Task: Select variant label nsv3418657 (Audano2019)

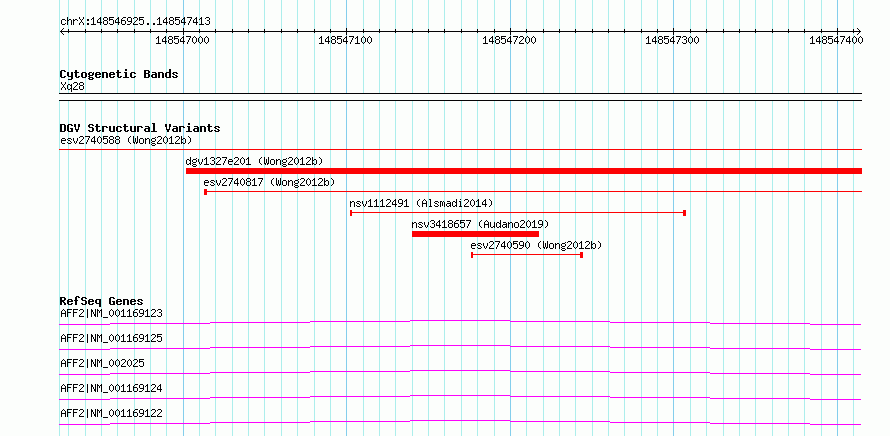Action: [x=480, y=224]
